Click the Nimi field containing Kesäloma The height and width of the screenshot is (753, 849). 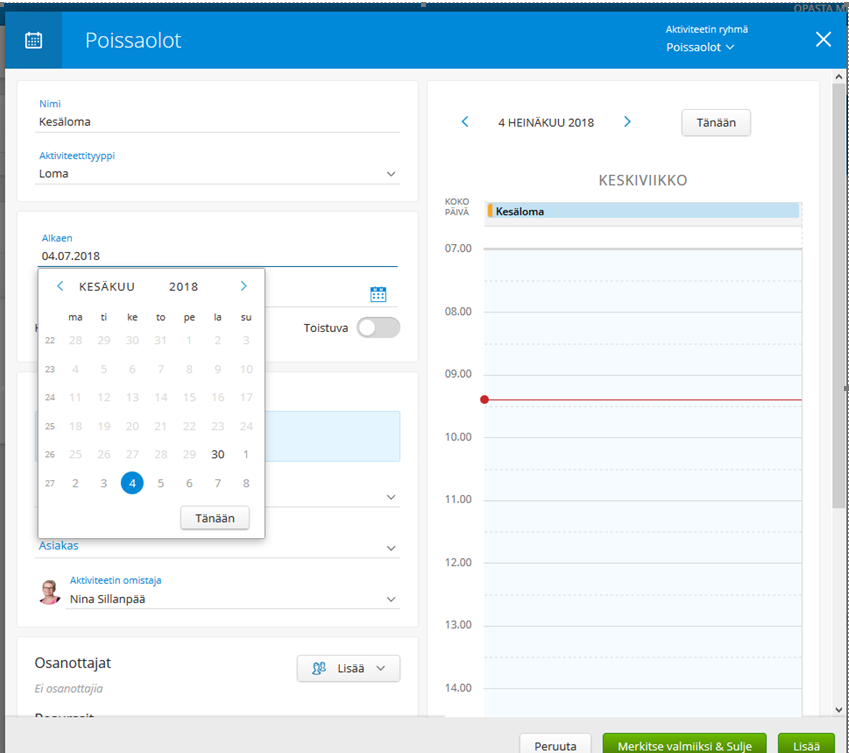click(217, 122)
